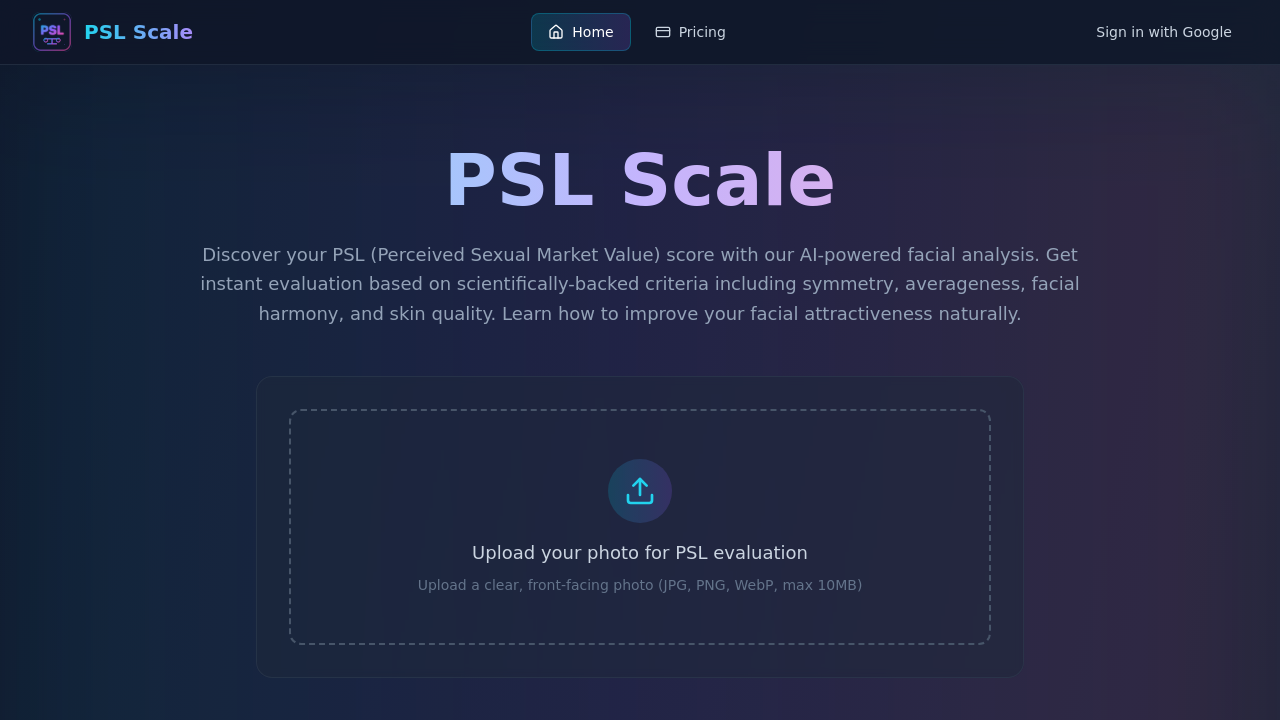Screen dimensions: 1280x720
Task: Click the highlighted Home navigation pill
Action: (x=580, y=31)
